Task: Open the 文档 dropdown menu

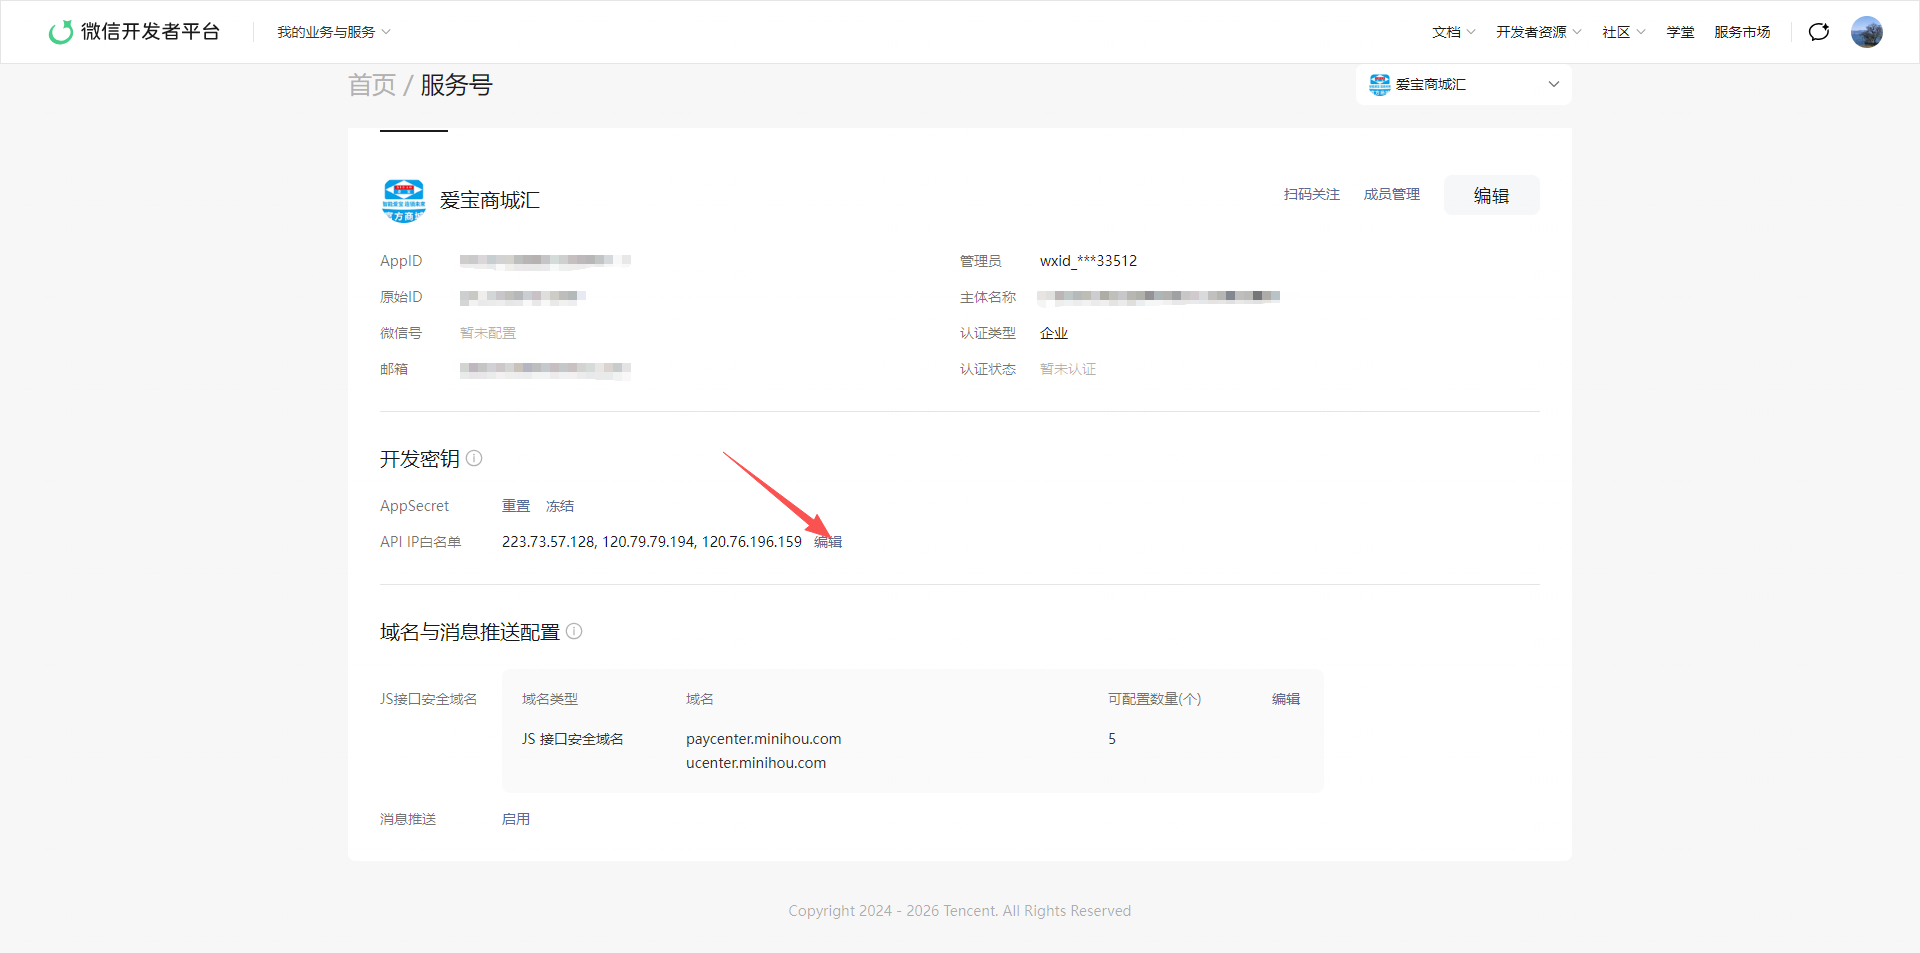Action: (1453, 32)
